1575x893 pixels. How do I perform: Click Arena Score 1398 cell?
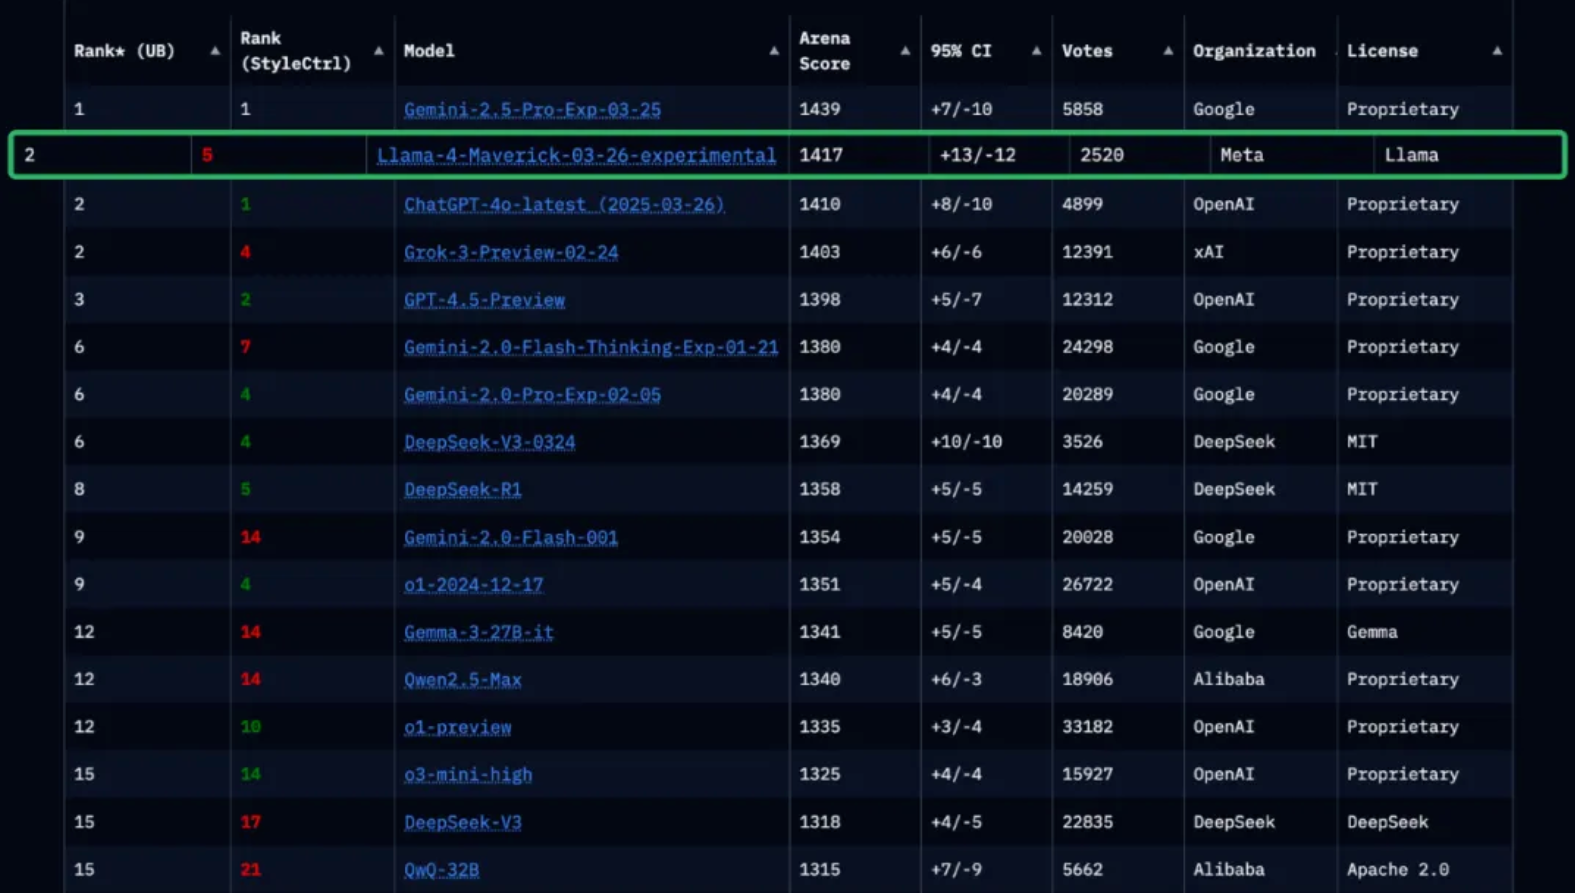(x=820, y=299)
